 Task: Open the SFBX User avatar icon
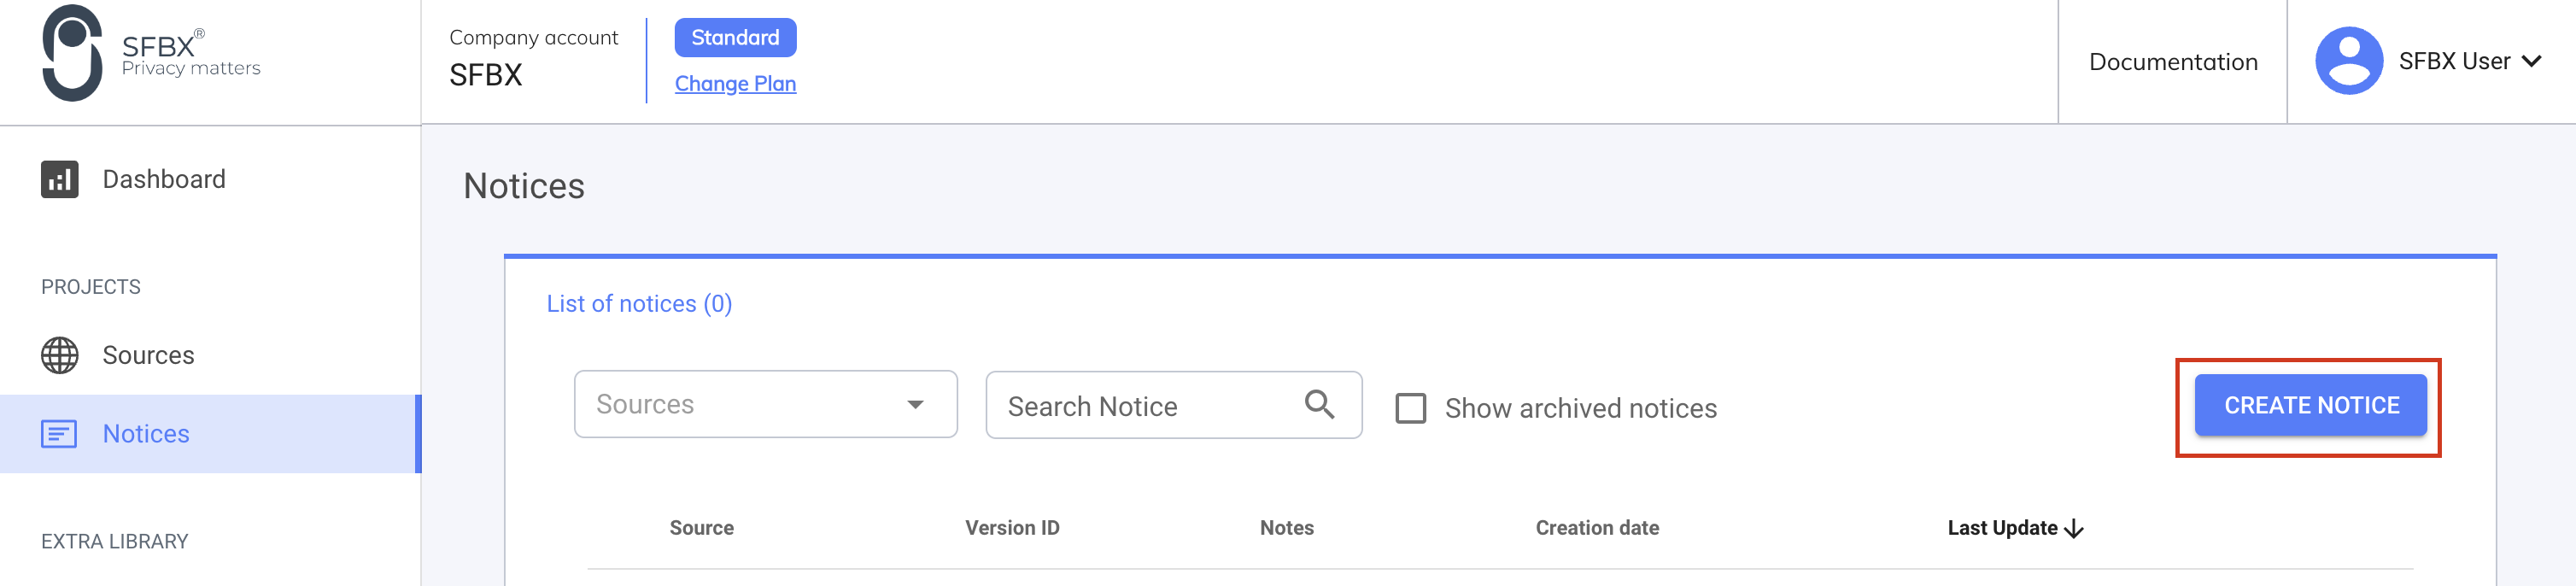(x=2349, y=60)
